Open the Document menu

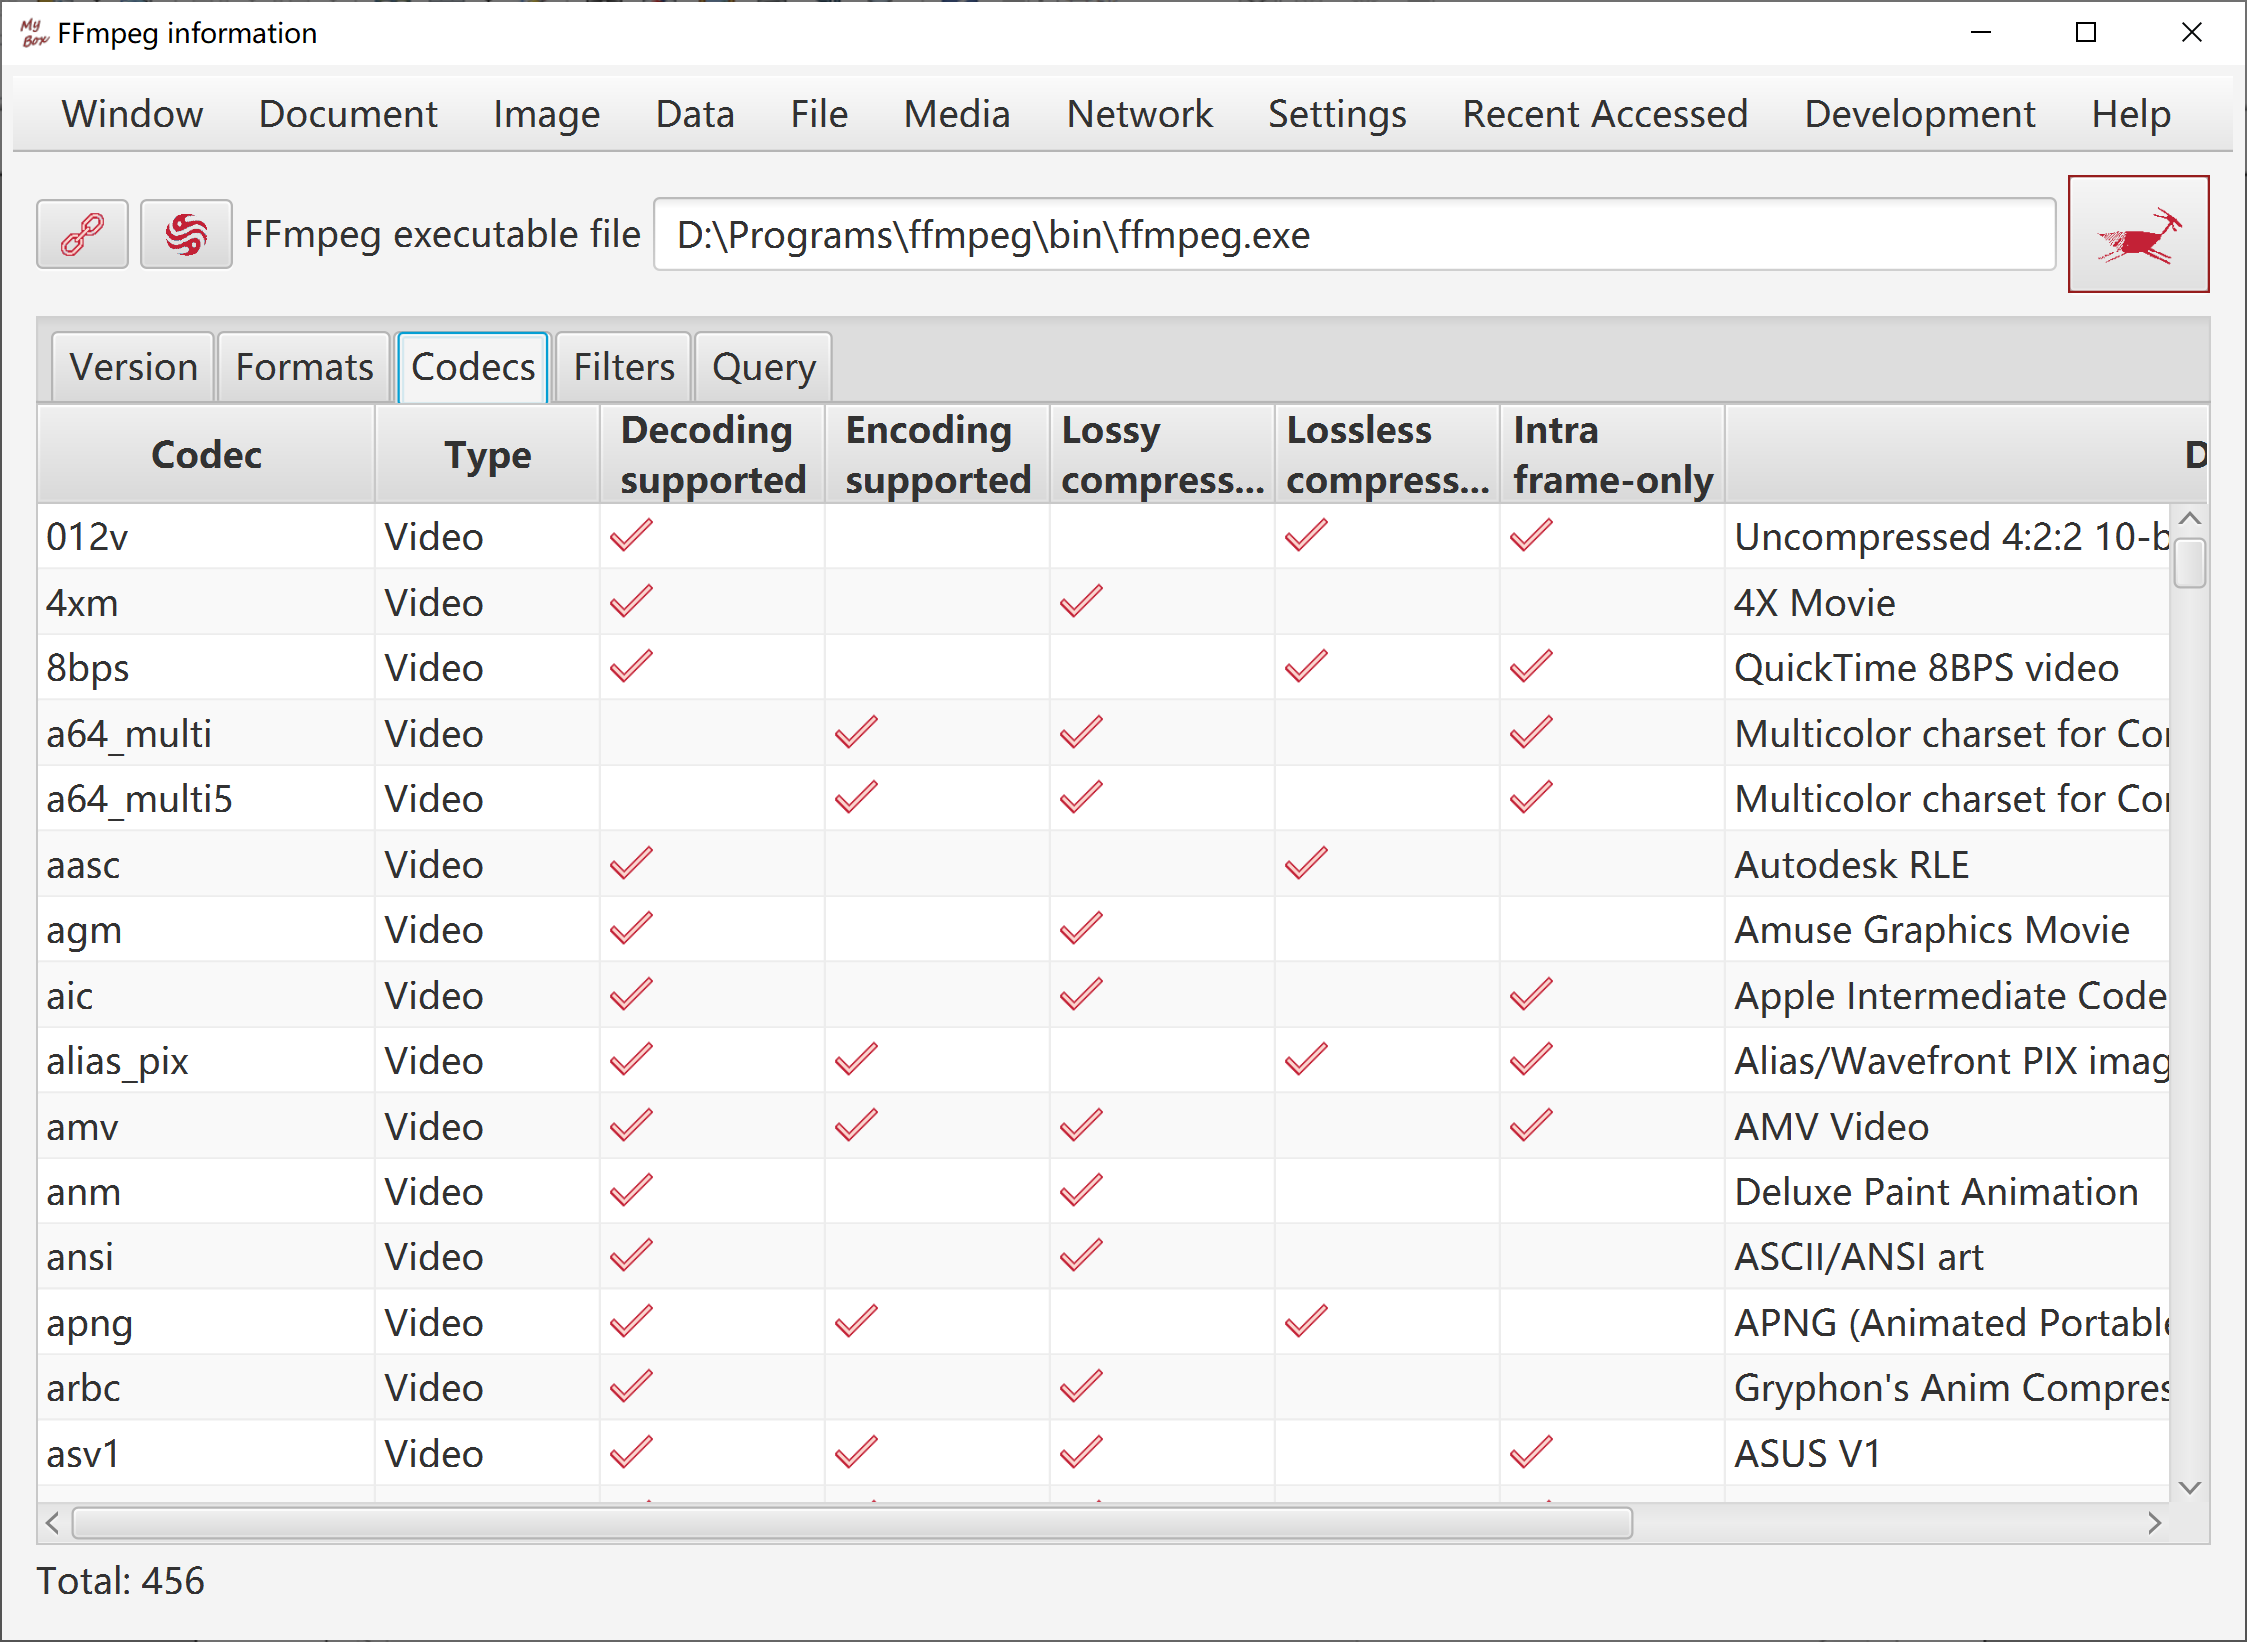point(348,114)
